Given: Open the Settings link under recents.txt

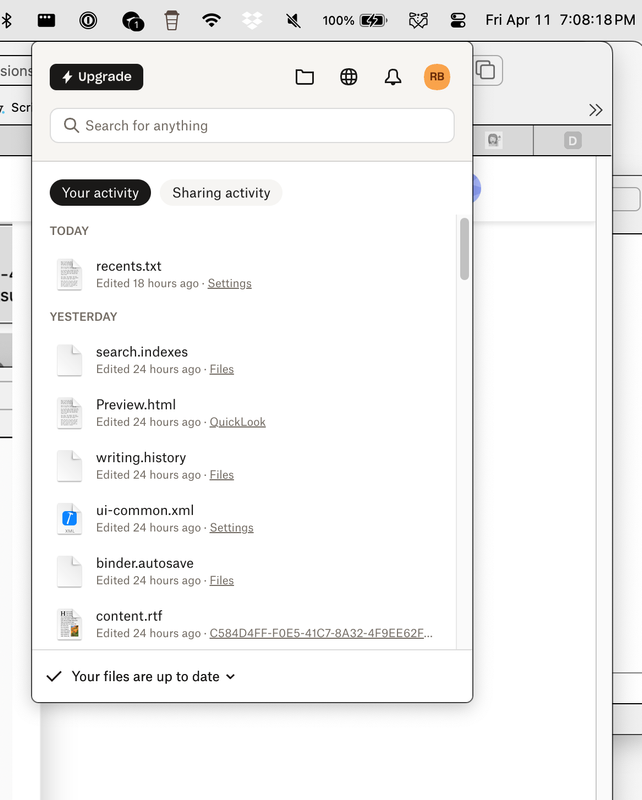Looking at the screenshot, I should (x=229, y=284).
